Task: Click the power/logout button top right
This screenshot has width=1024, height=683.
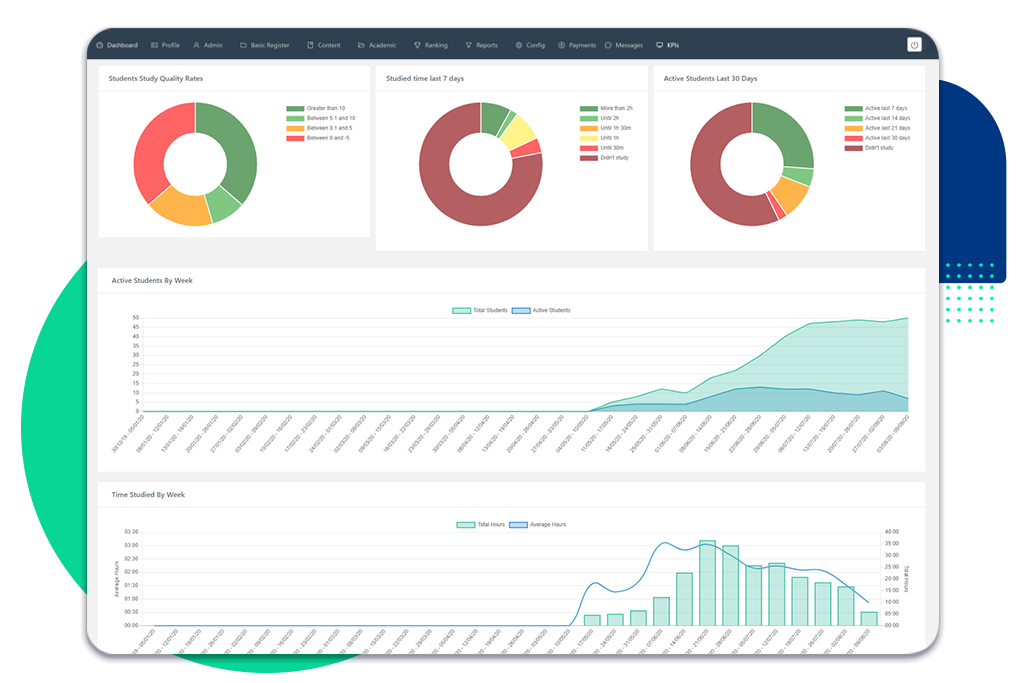Action: 913,43
